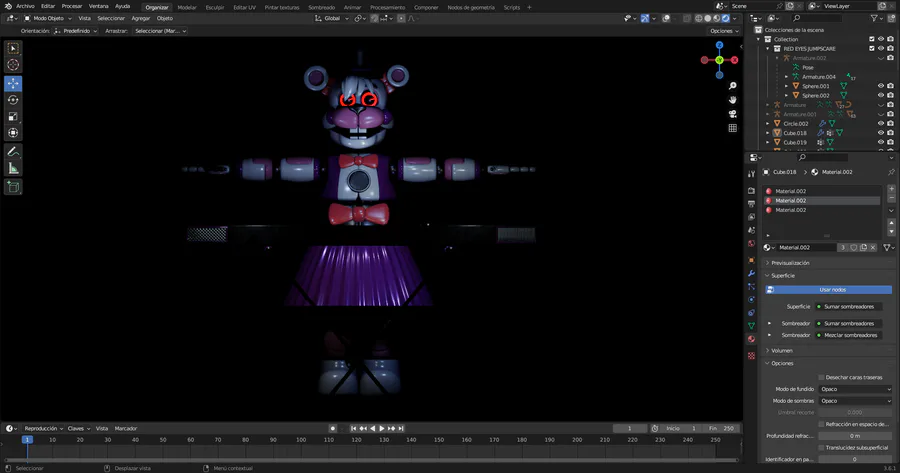The image size is (900, 473).
Task: Uncheck RED EYES JUMPSCARE collection checkbox
Action: point(872,49)
